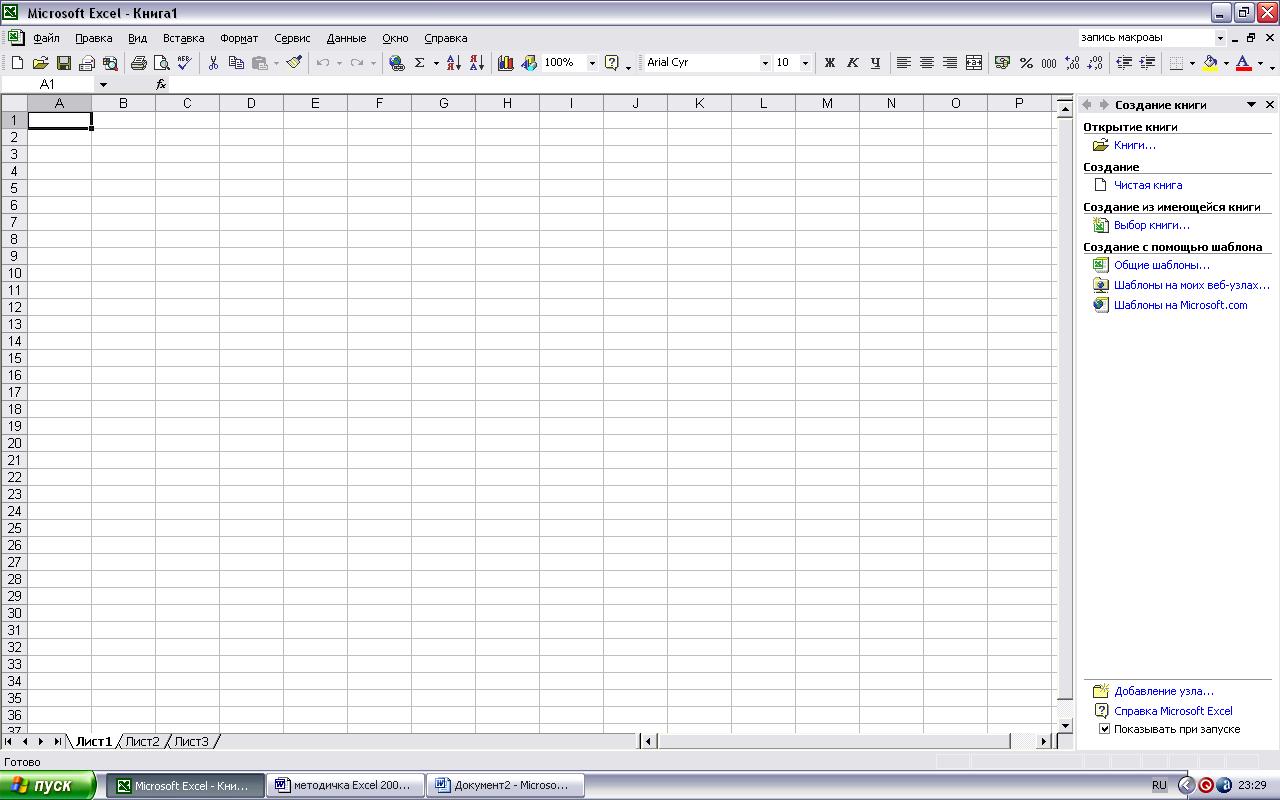Run the spelling check icon

click(x=185, y=62)
